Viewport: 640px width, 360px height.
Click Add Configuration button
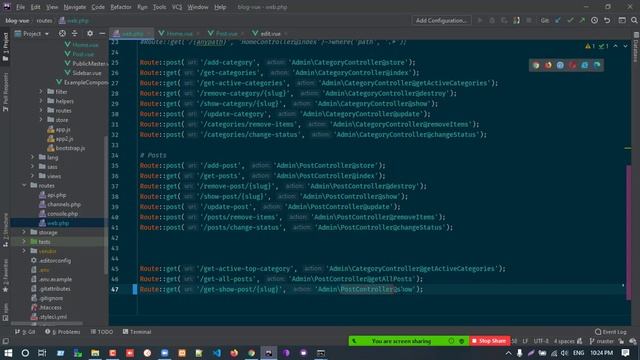441,20
